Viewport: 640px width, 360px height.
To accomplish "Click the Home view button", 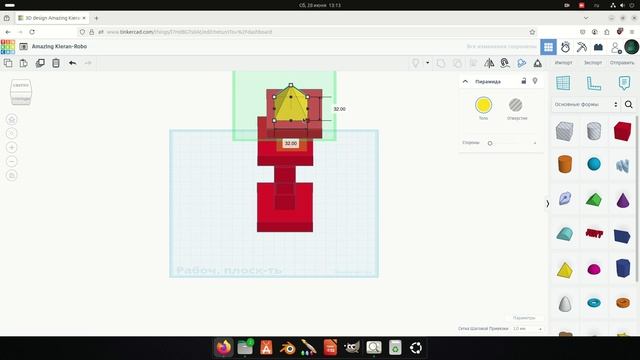I will point(12,120).
